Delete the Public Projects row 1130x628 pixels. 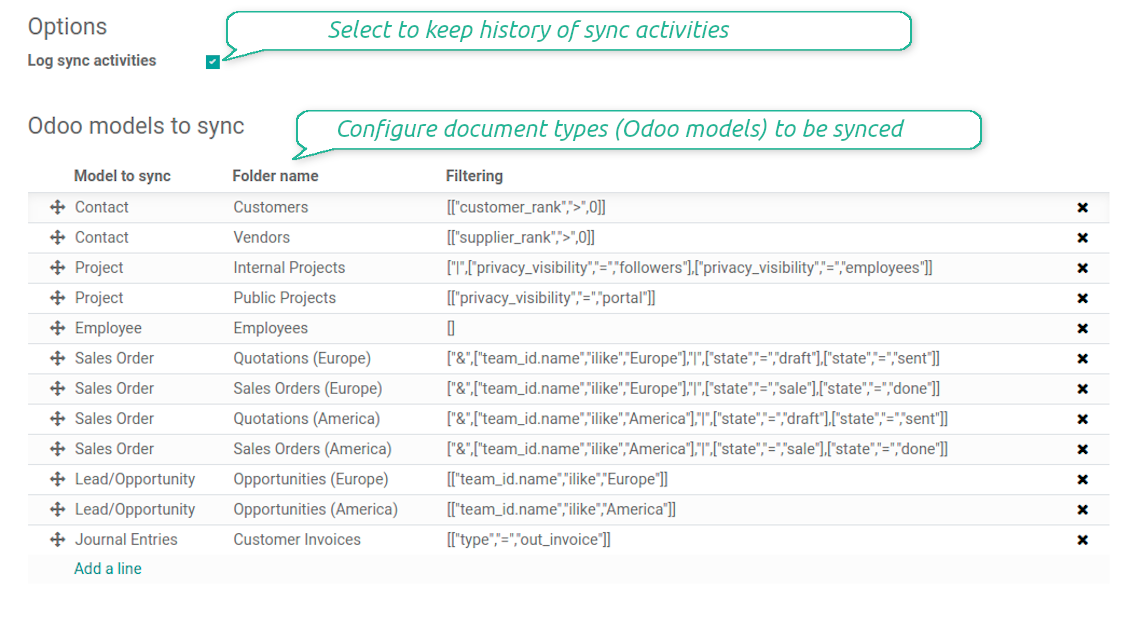[x=1083, y=297]
